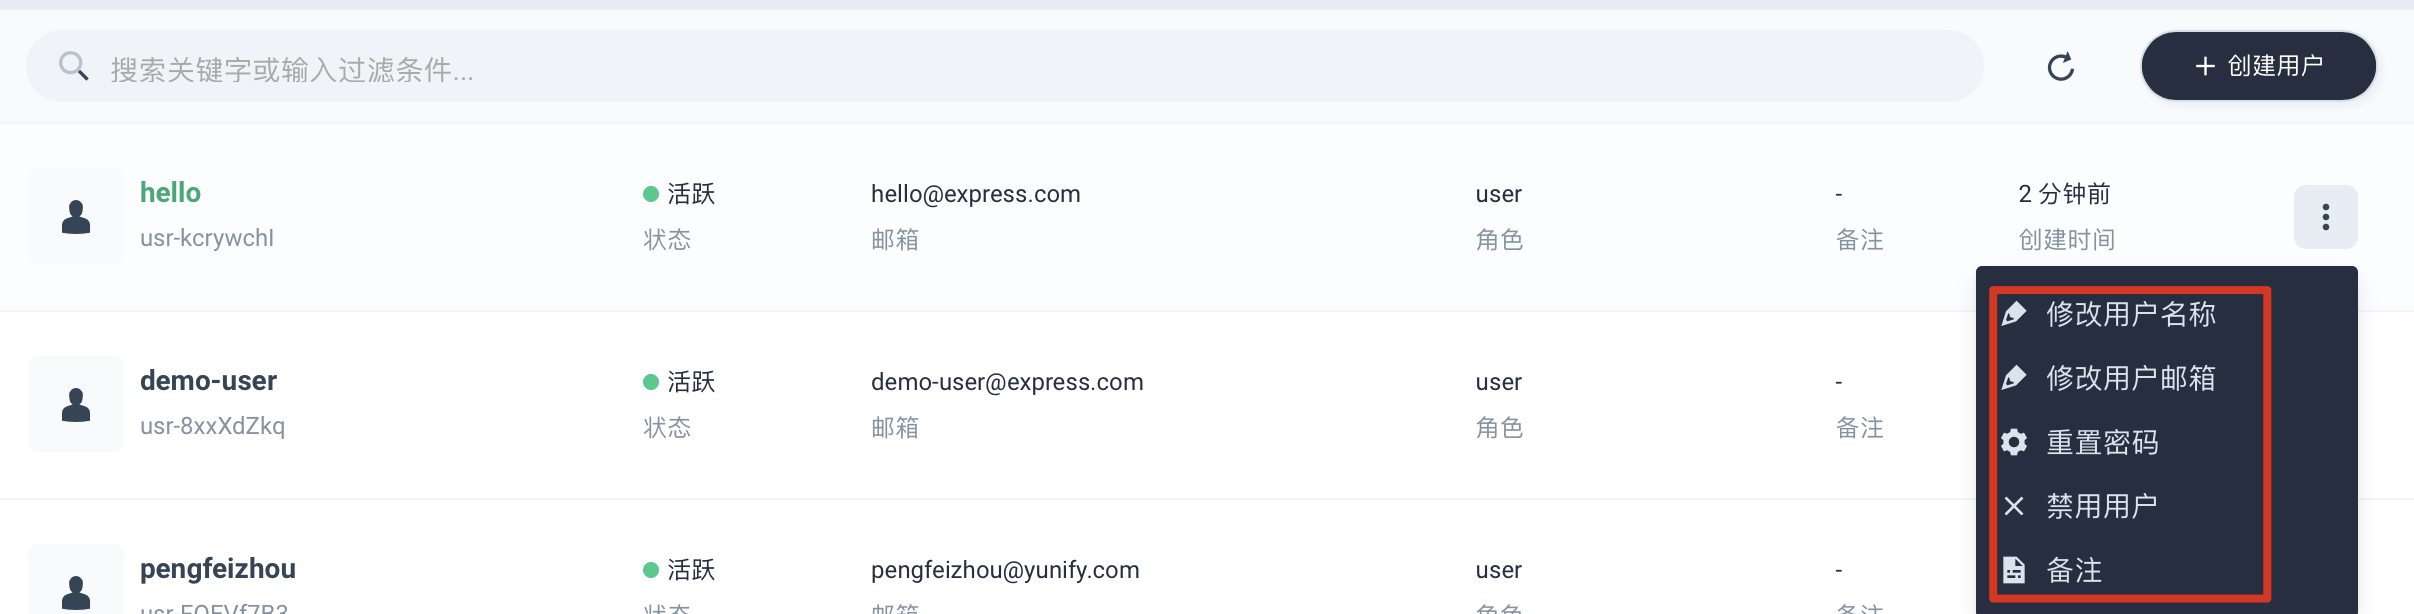The width and height of the screenshot is (2414, 614).
Task: Click the refresh icon next to search
Action: tap(2061, 67)
